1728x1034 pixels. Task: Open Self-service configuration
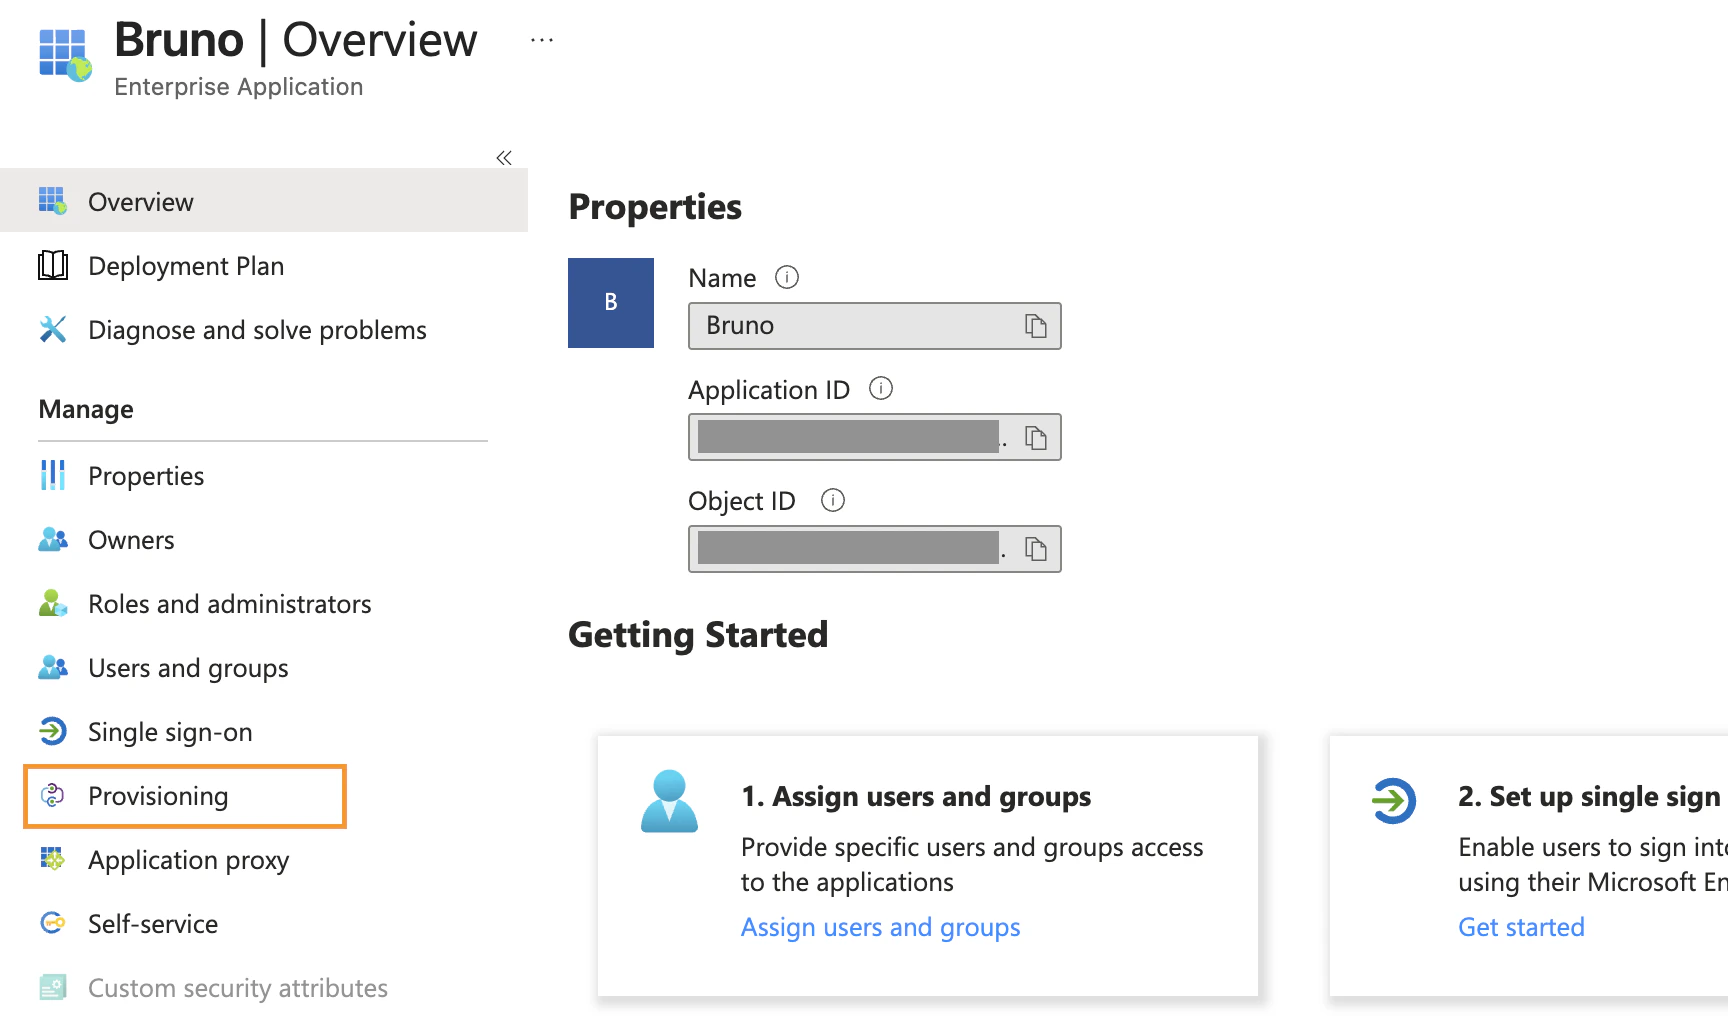point(152,923)
